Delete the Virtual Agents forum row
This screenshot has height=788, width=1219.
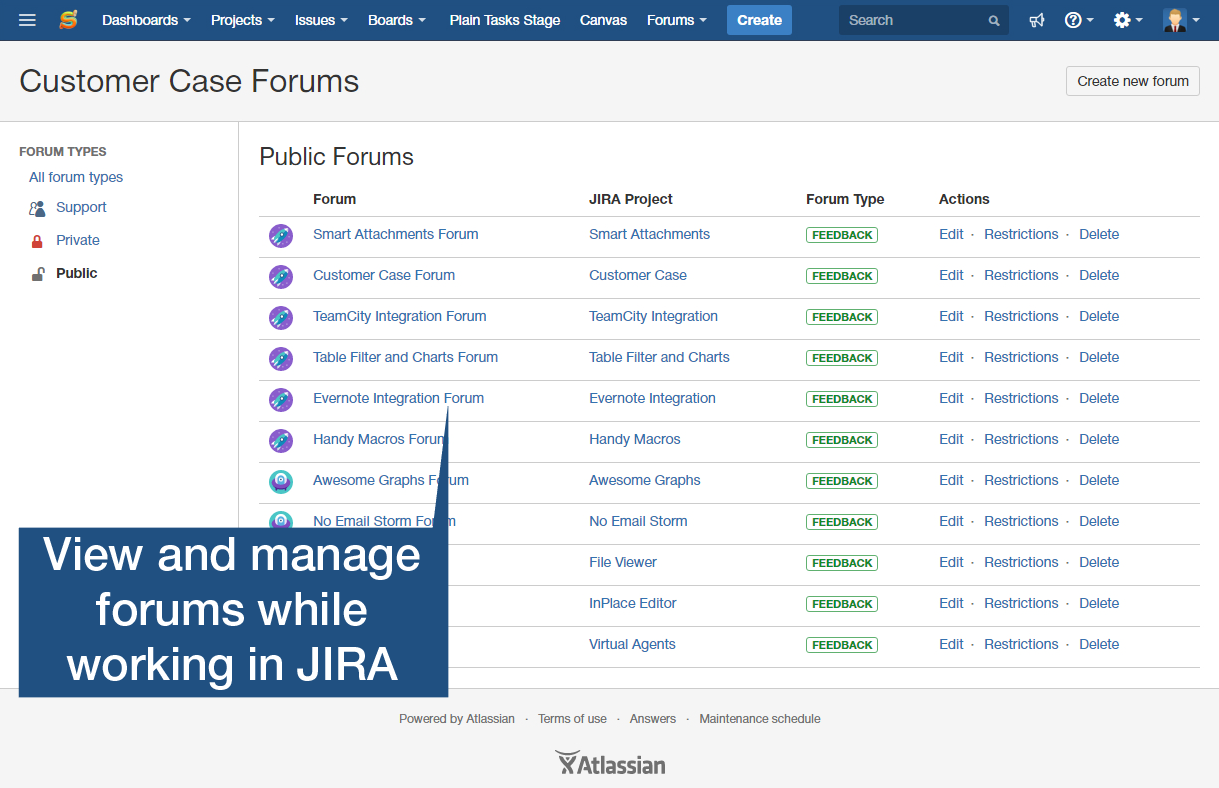1099,644
